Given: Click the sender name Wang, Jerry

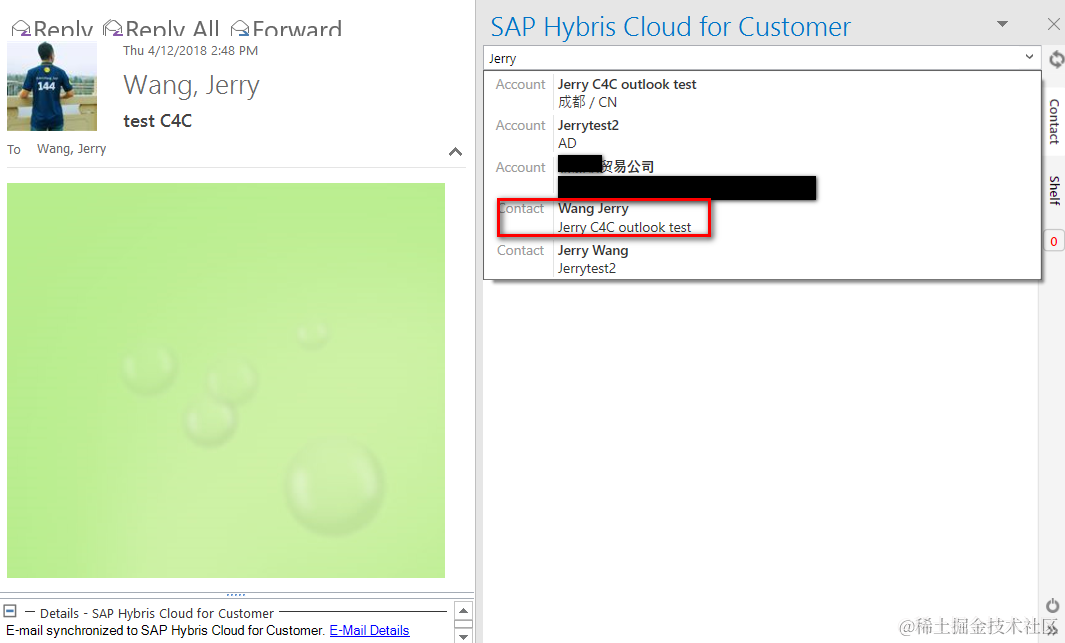Looking at the screenshot, I should click(x=192, y=86).
